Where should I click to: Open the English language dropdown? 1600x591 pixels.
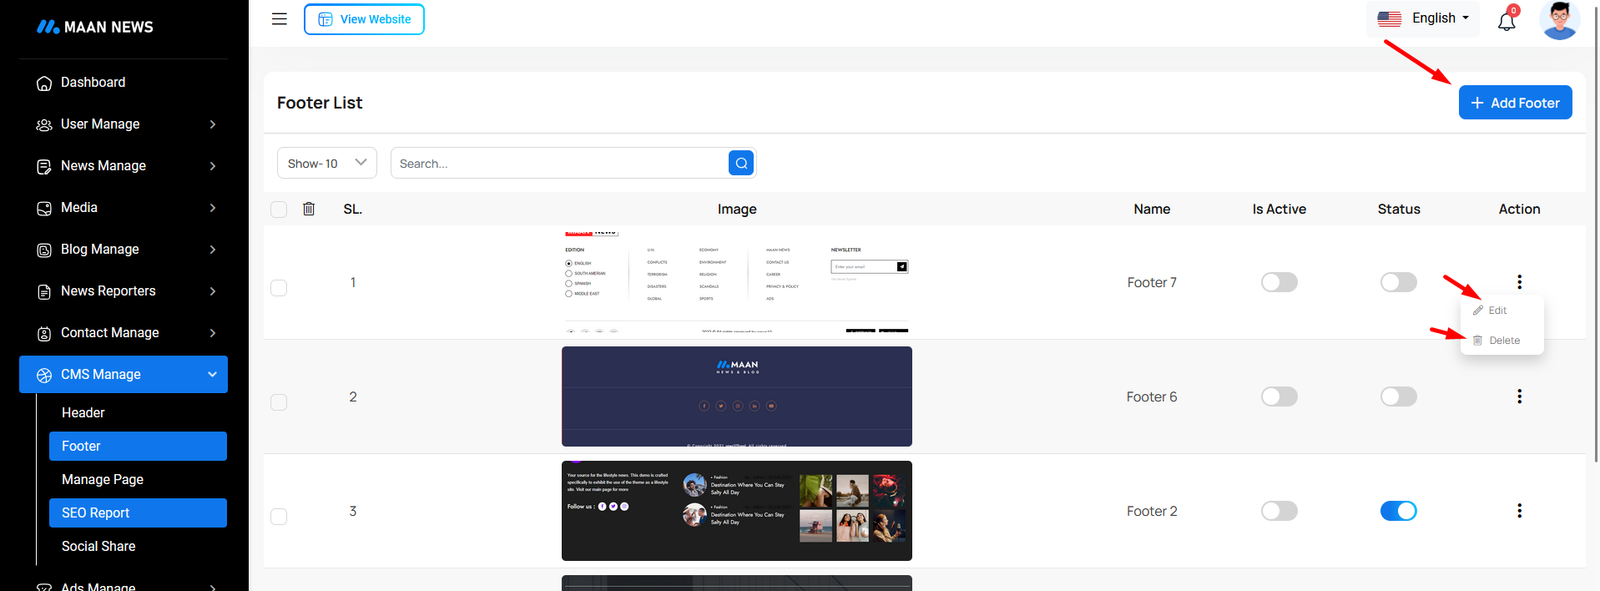coord(1423,19)
